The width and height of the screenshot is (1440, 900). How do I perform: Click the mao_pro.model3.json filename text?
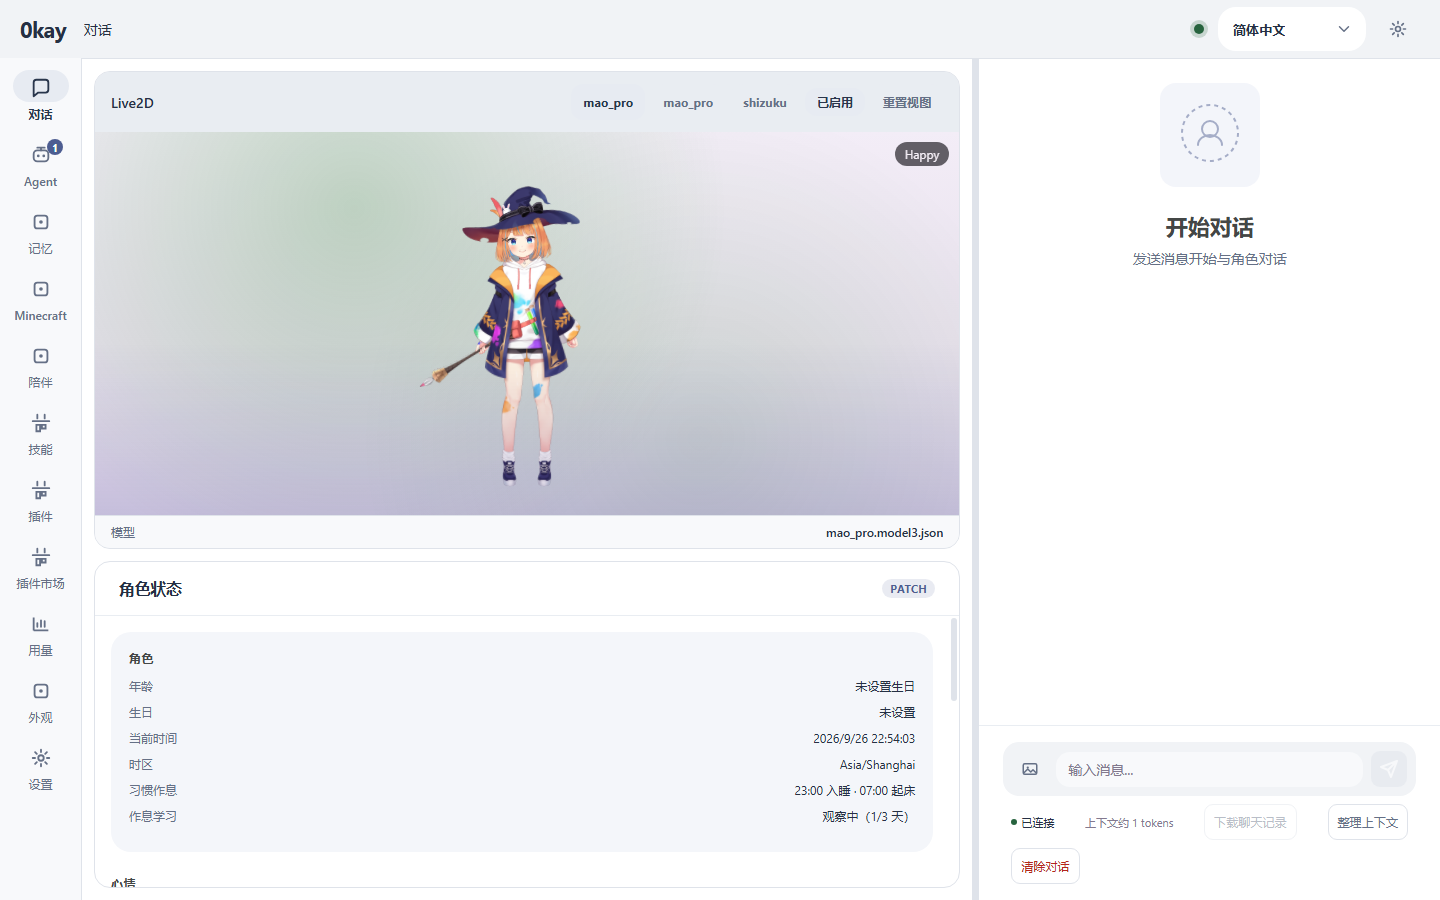(x=884, y=532)
